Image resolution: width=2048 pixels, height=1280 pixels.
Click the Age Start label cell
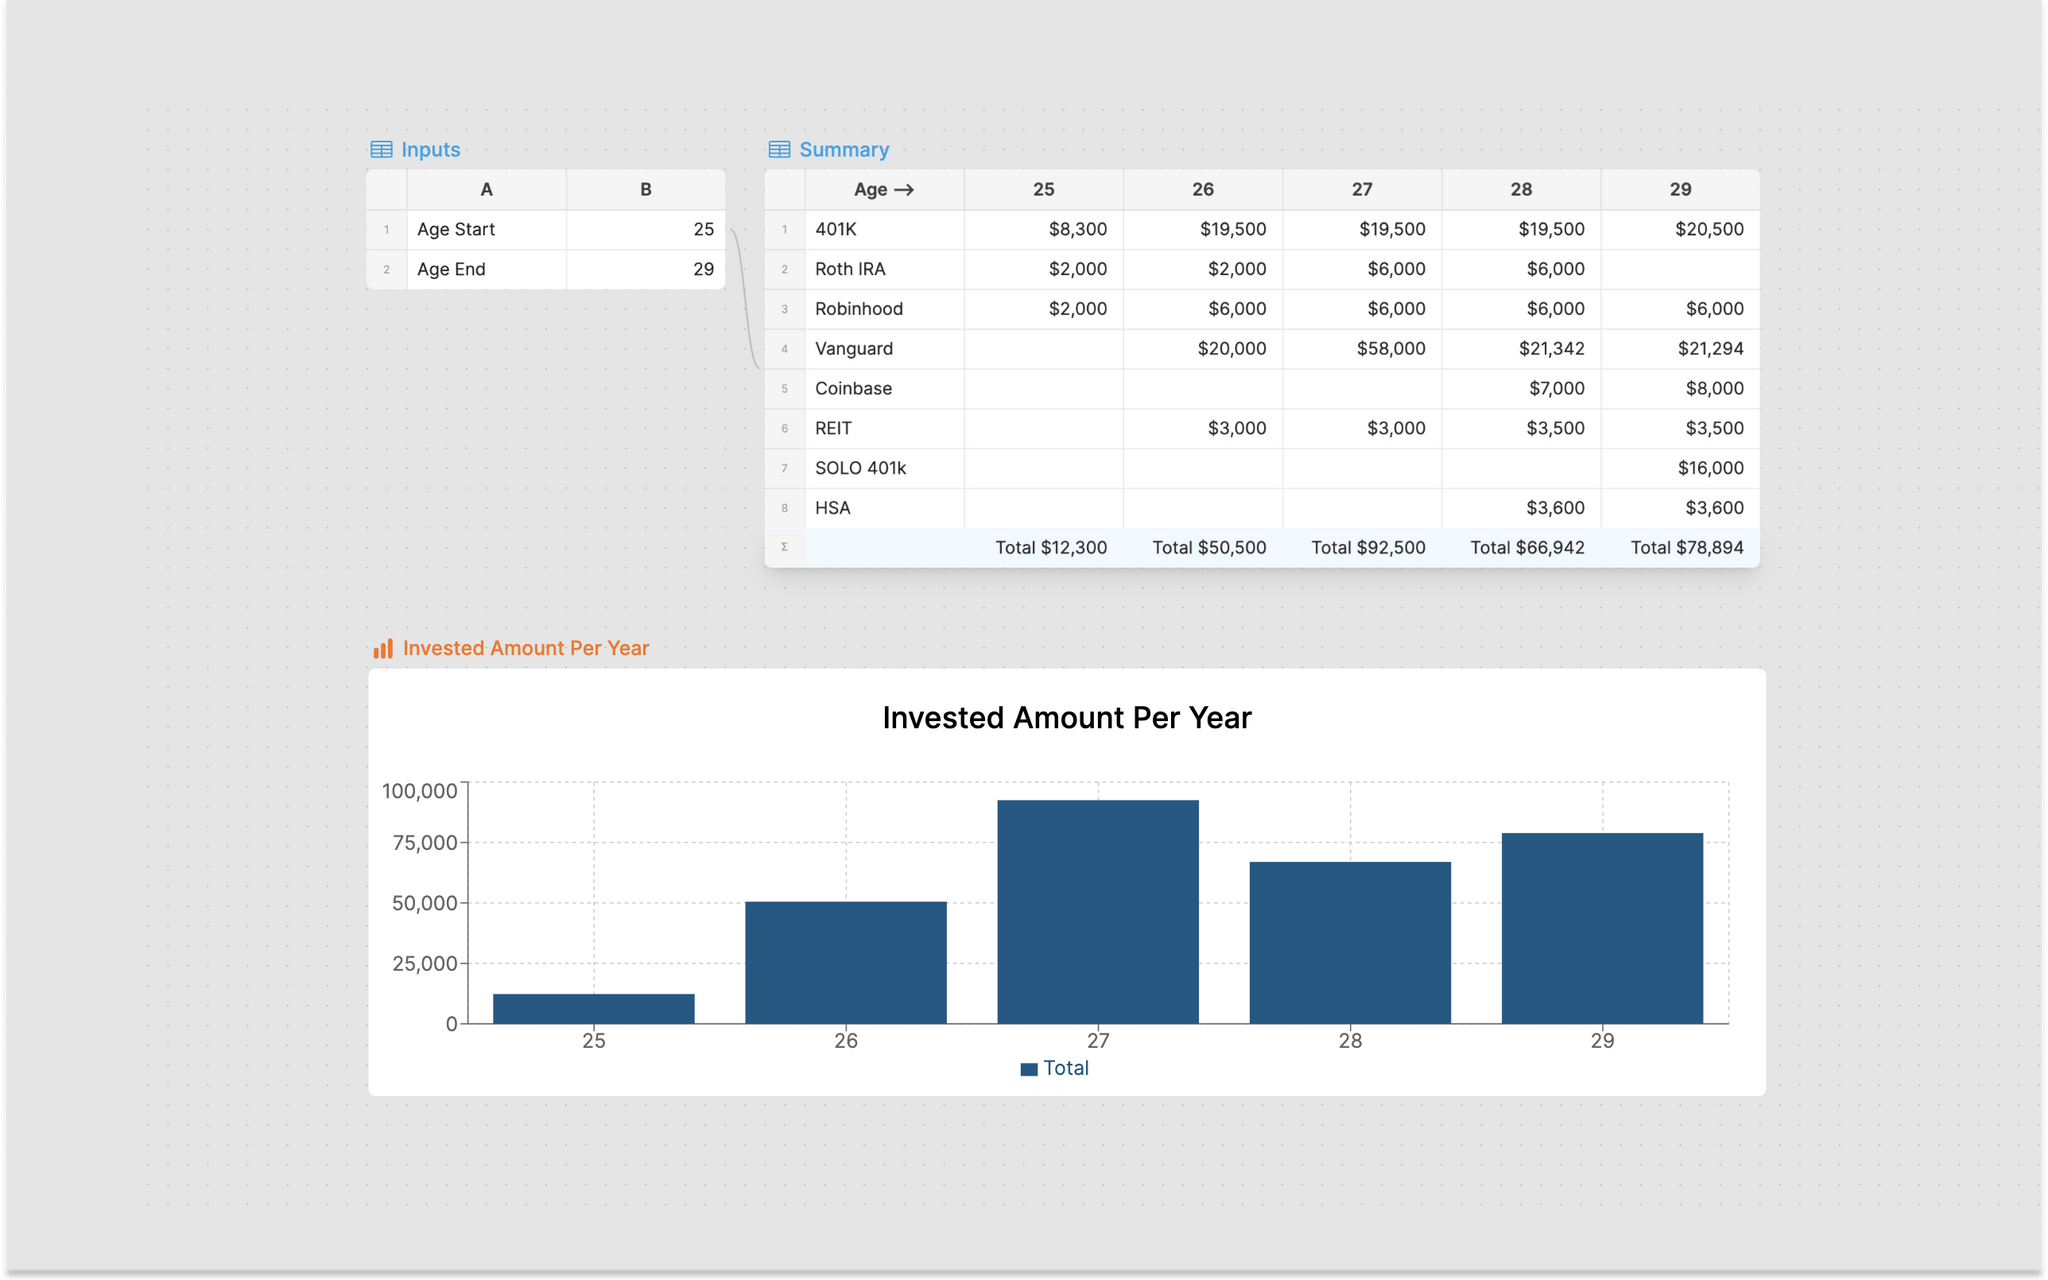pyautogui.click(x=486, y=229)
